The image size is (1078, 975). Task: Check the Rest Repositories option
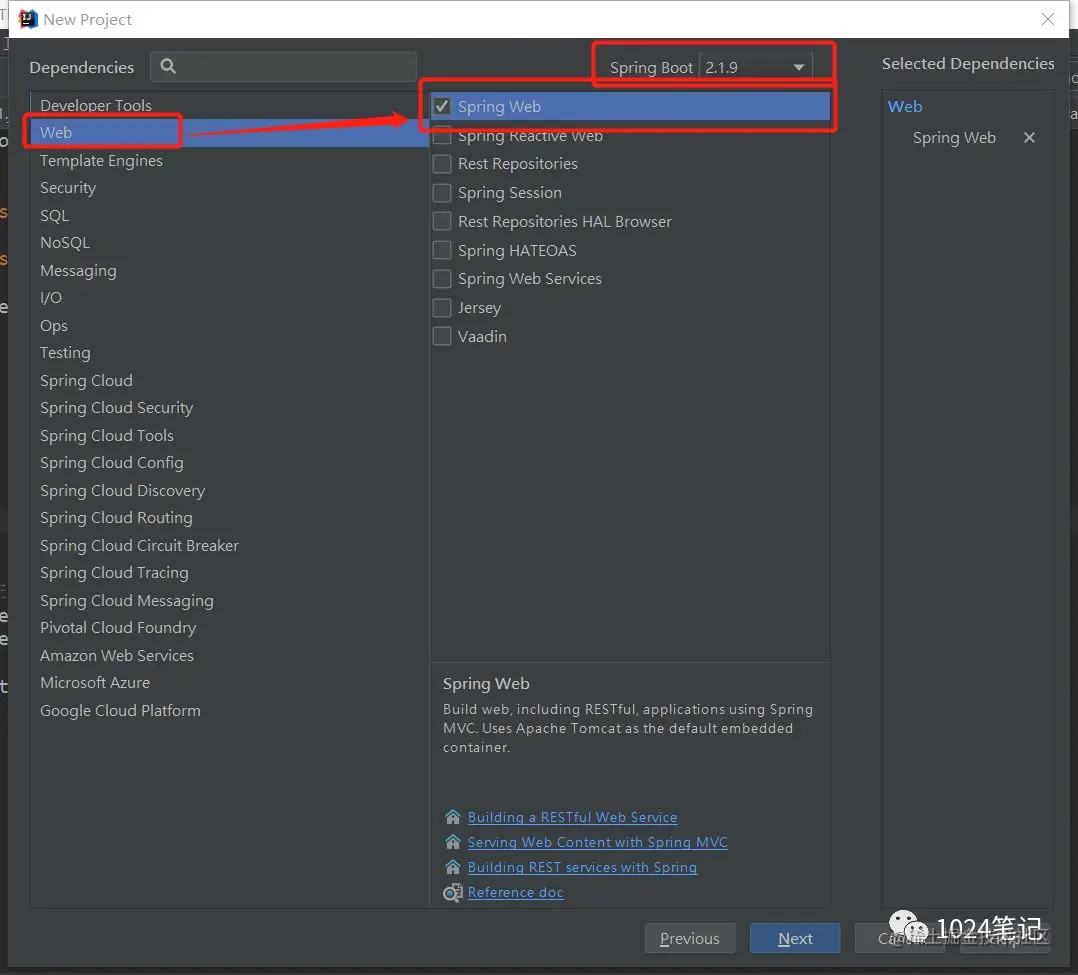click(442, 164)
